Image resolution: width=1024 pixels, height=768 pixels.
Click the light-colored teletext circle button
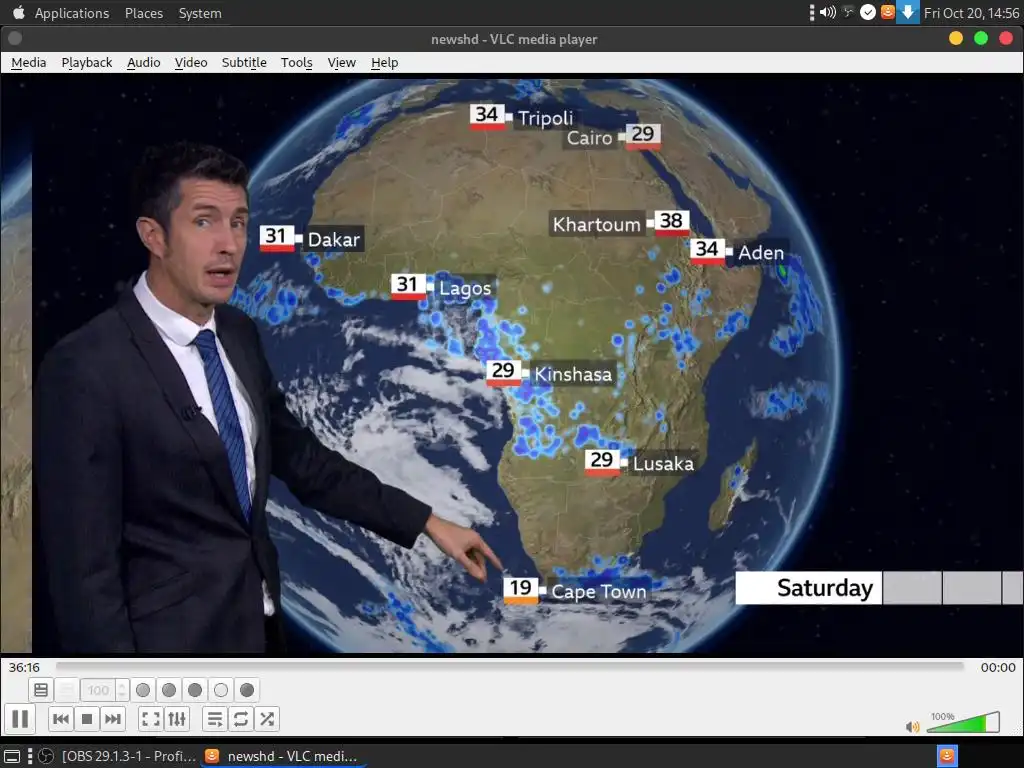(x=221, y=690)
